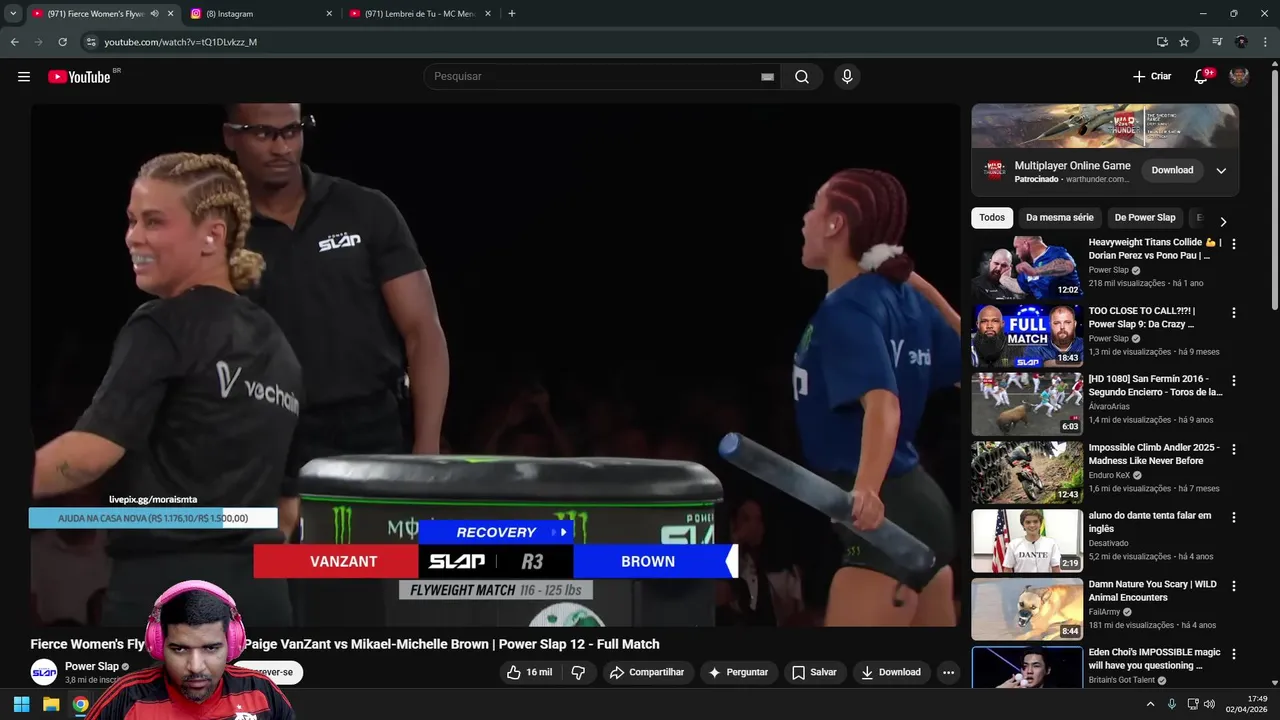The image size is (1280, 720).
Task: Open more actions ellipsis below video
Action: [948, 673]
